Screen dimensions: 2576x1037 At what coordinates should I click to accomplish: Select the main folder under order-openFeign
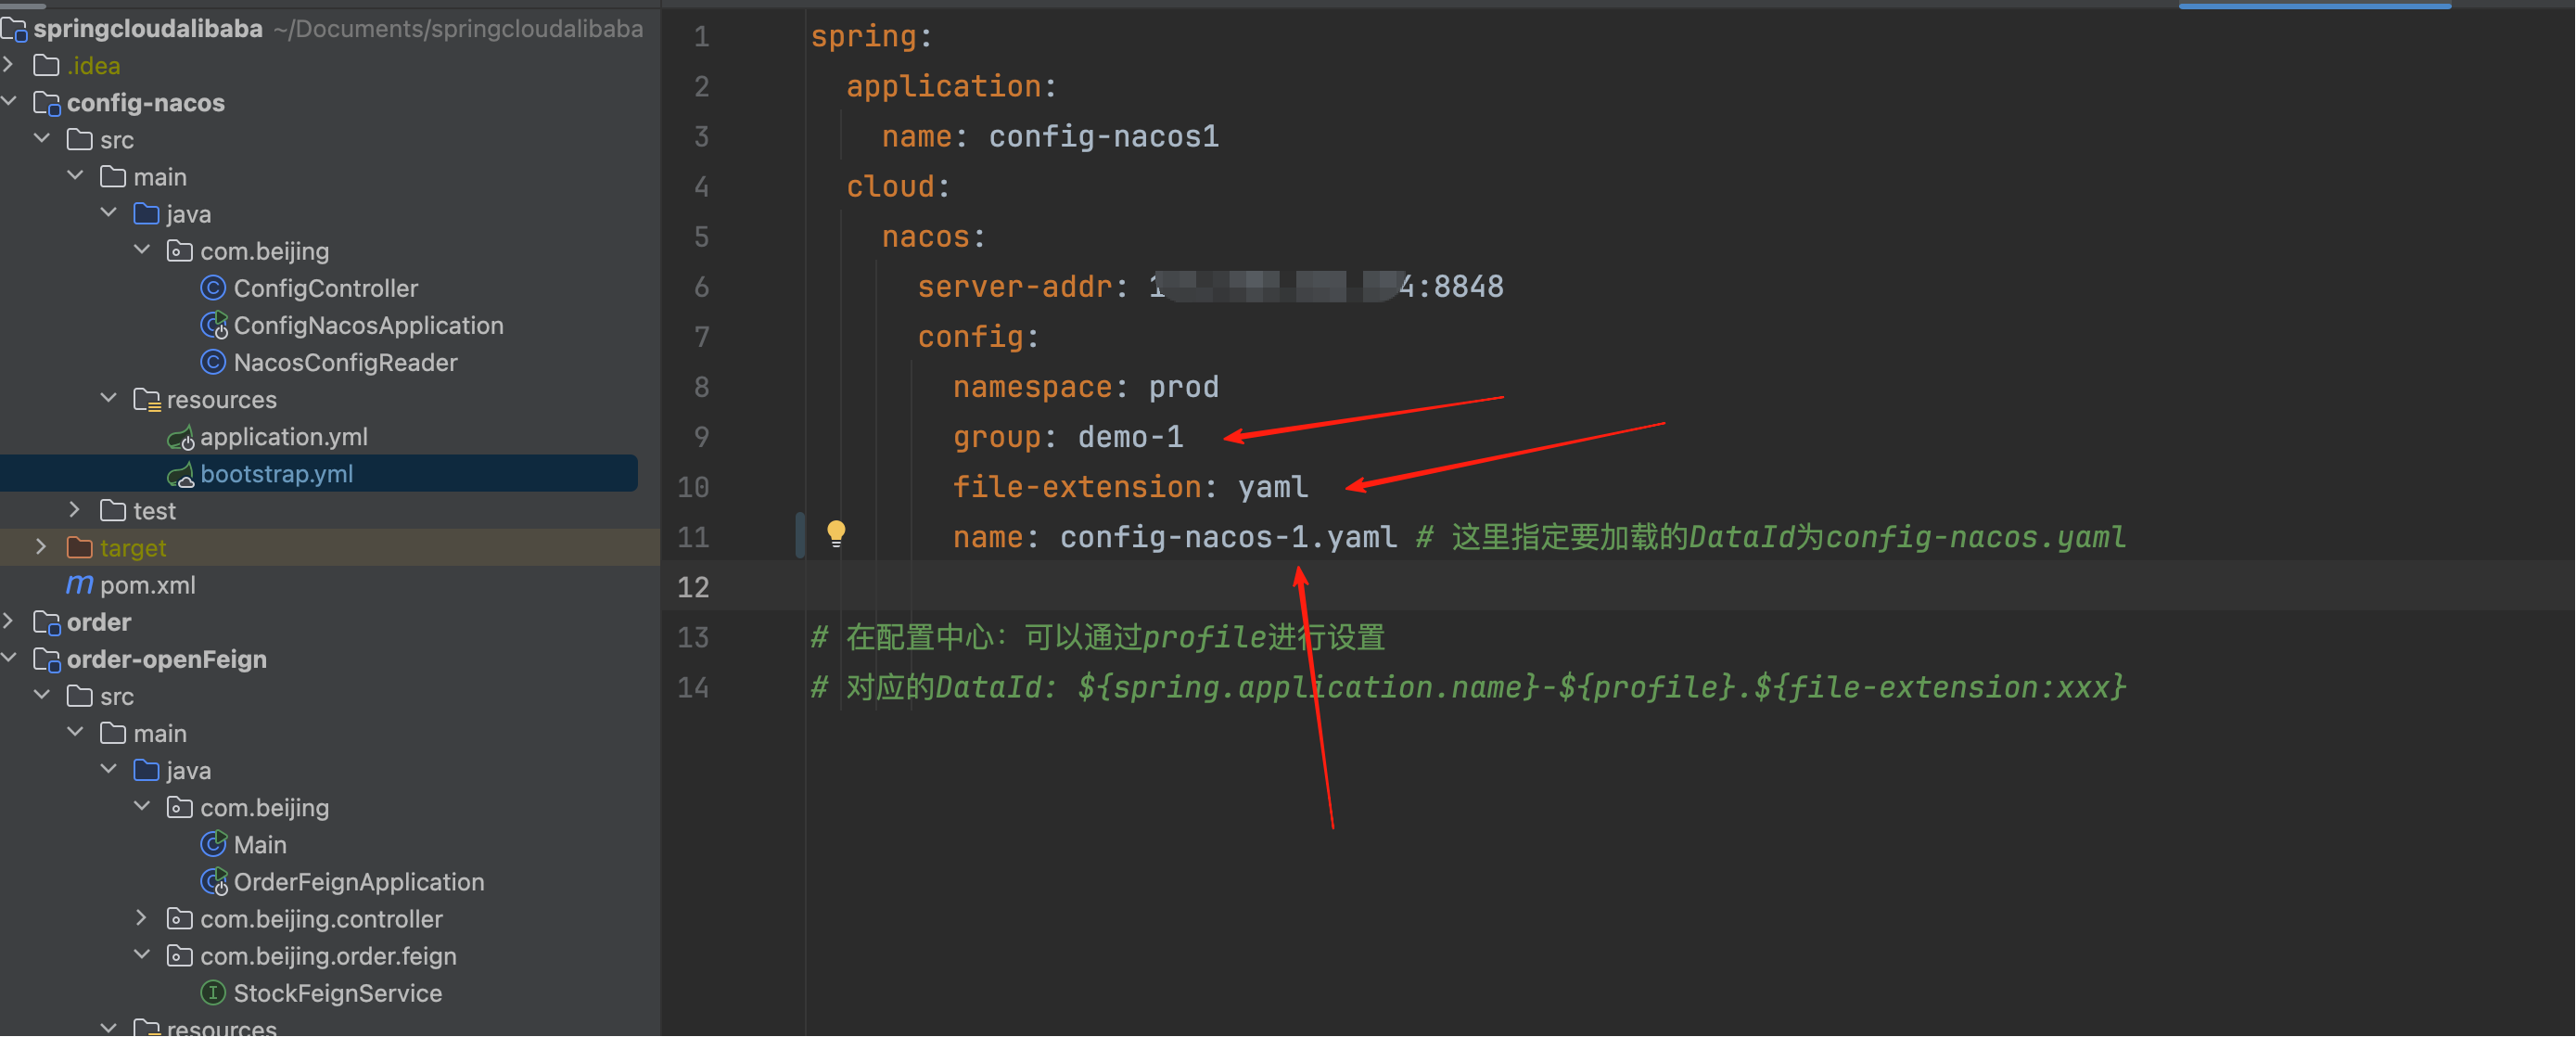coord(160,733)
